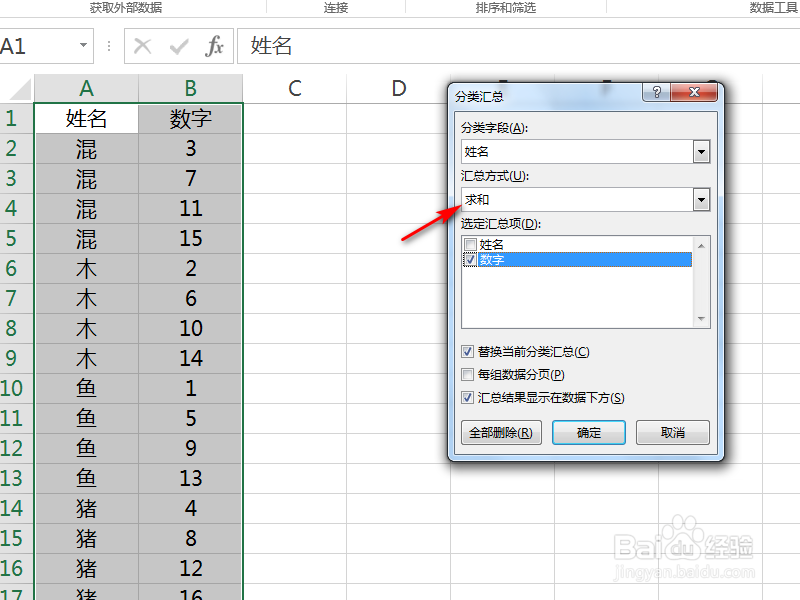800x600 pixels.
Task: Click the 全部删除 button
Action: 500,432
